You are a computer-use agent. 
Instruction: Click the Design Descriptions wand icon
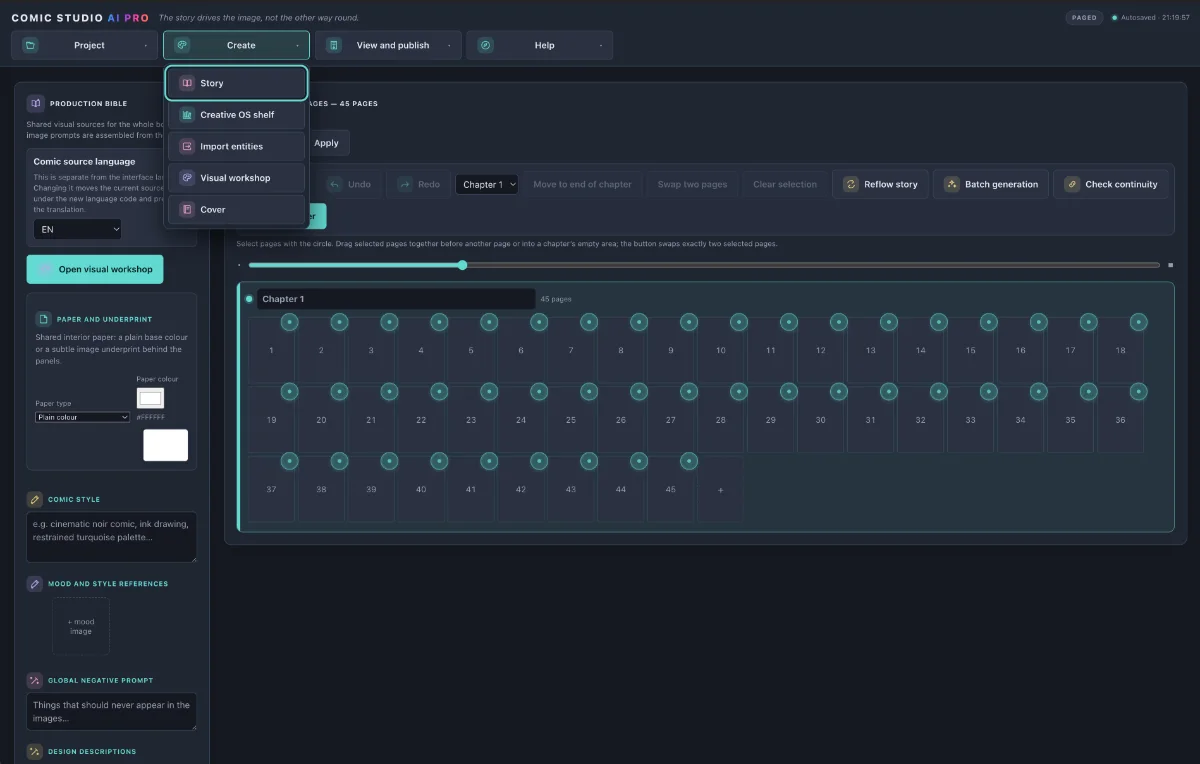[x=35, y=751]
